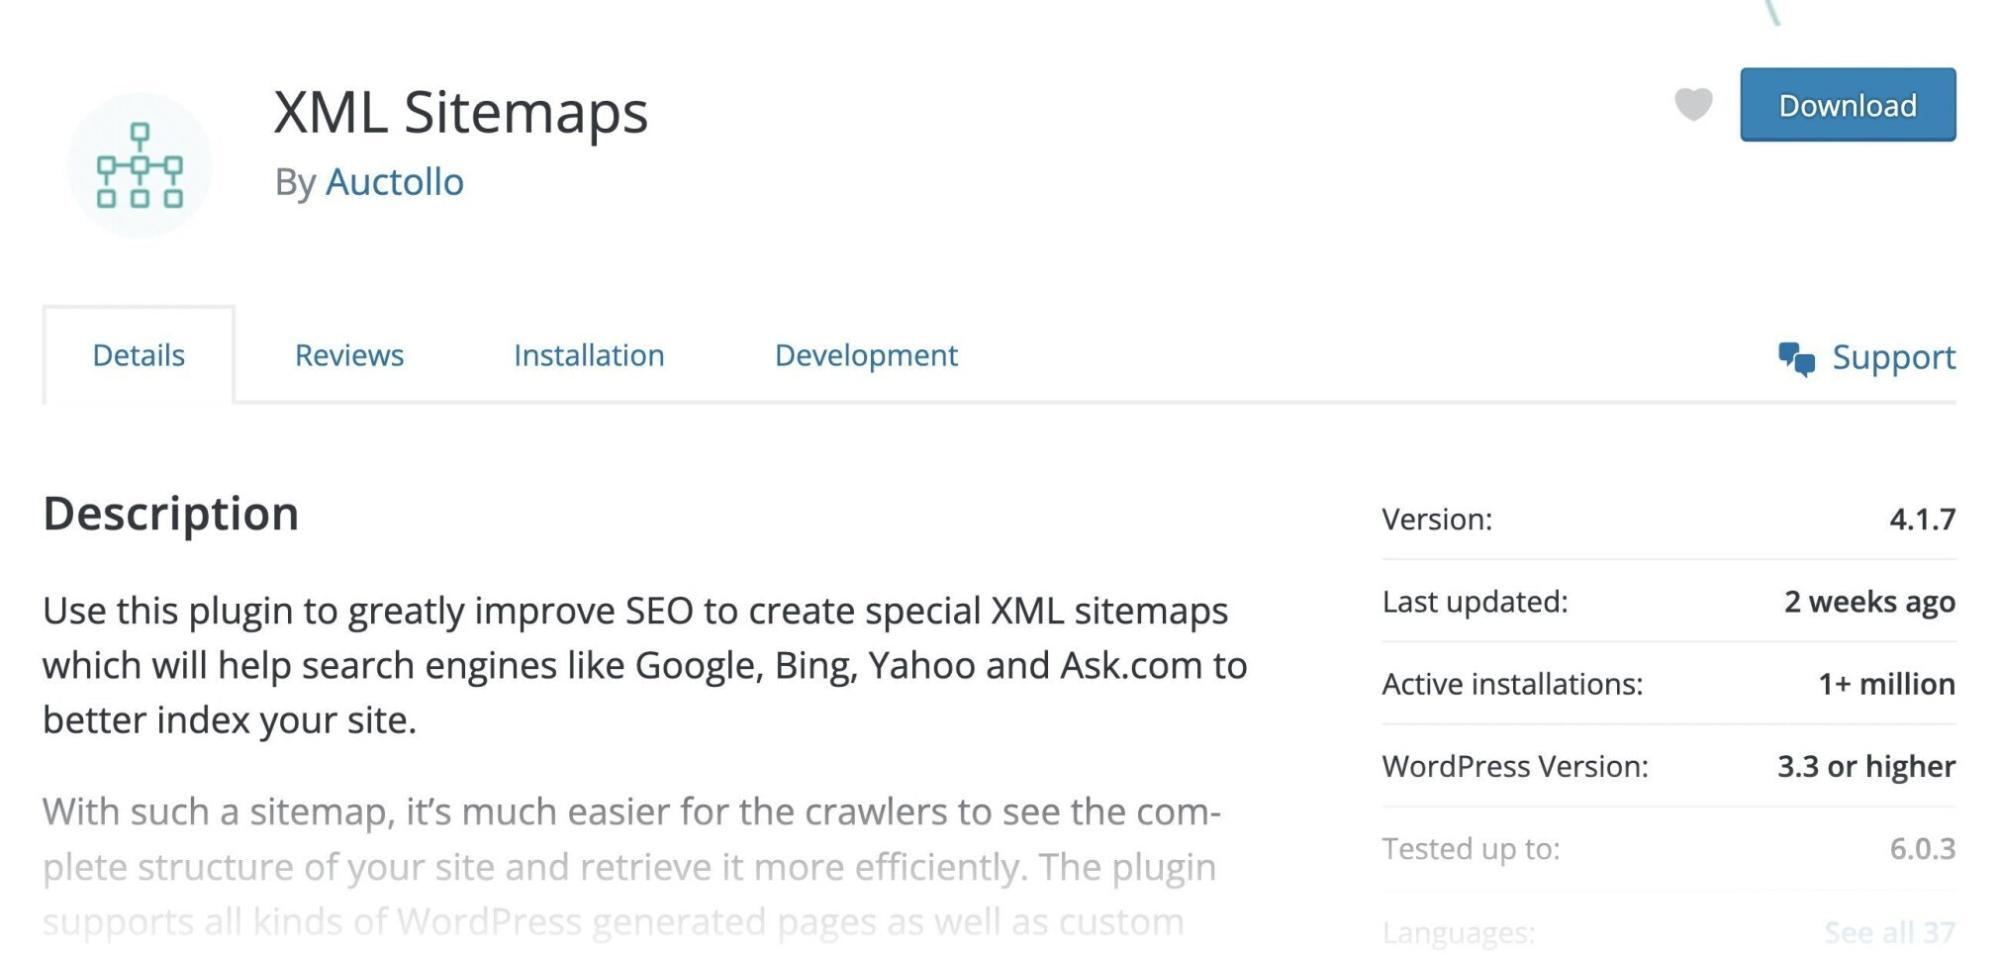Toggle the favorite heart for this plugin
The image size is (1999, 961).
tap(1695, 105)
